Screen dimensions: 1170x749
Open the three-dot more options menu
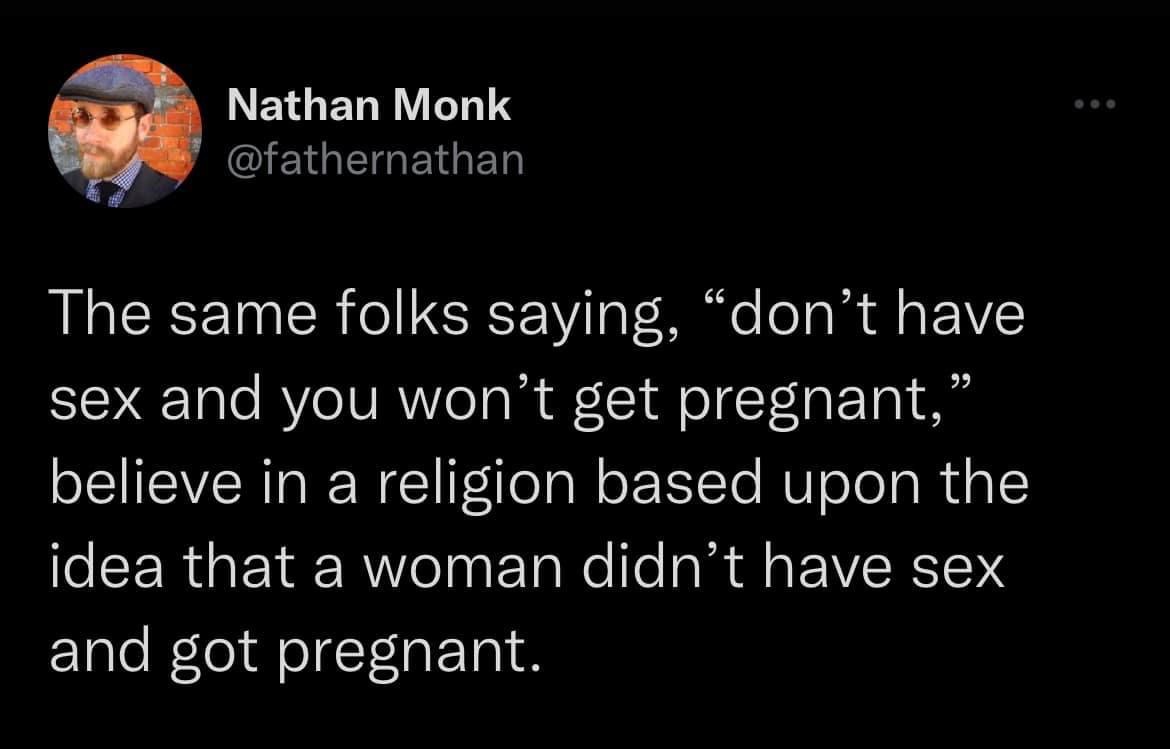[x=1094, y=105]
